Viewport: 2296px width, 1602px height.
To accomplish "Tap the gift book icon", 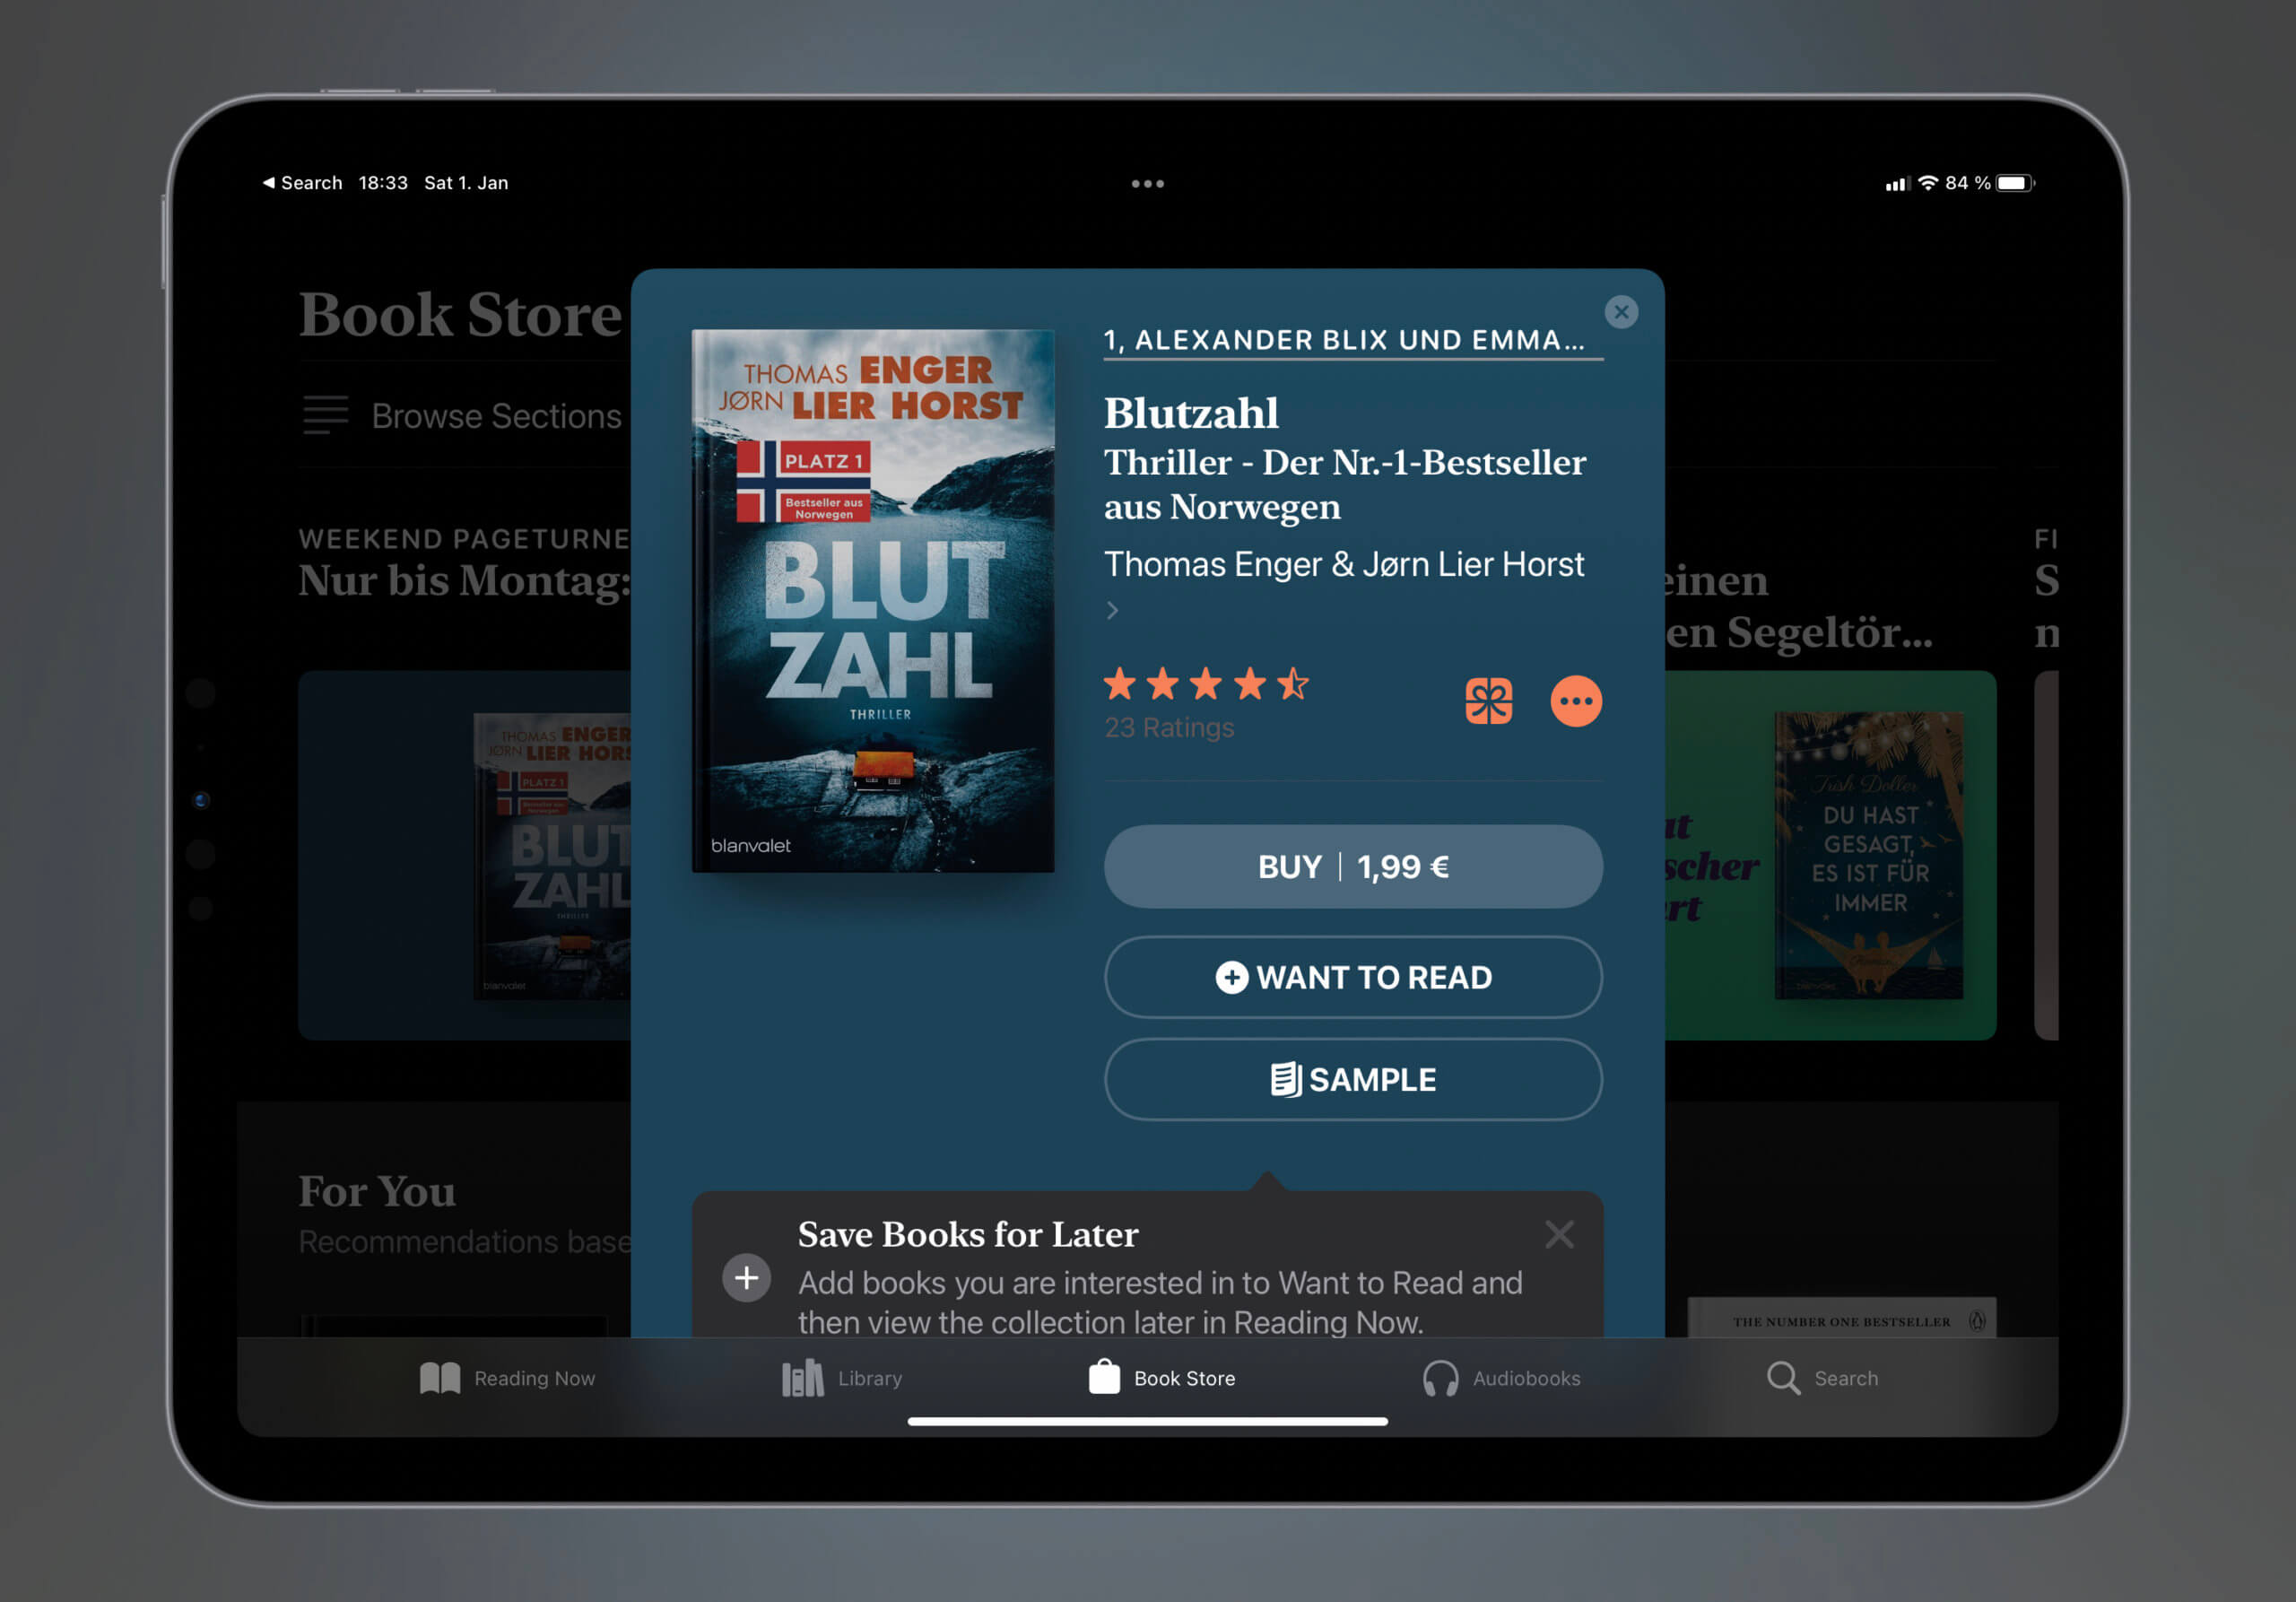I will click(1488, 701).
